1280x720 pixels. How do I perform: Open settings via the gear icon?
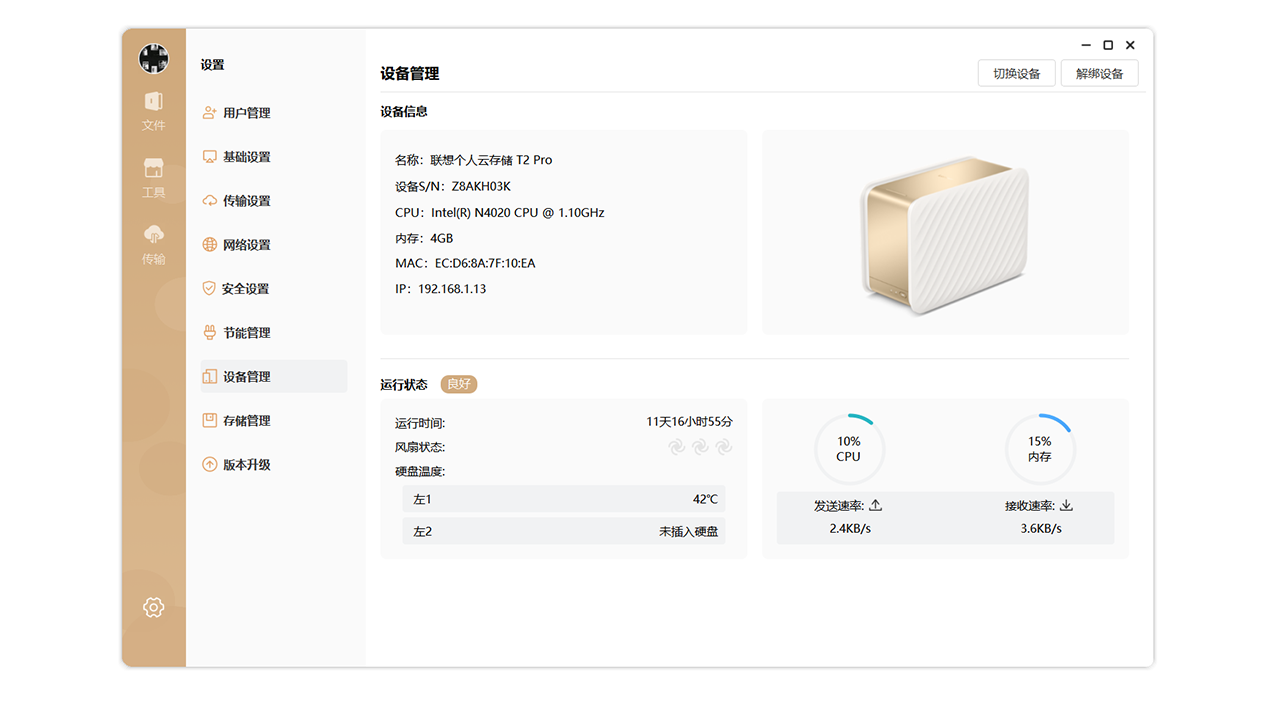pos(153,607)
